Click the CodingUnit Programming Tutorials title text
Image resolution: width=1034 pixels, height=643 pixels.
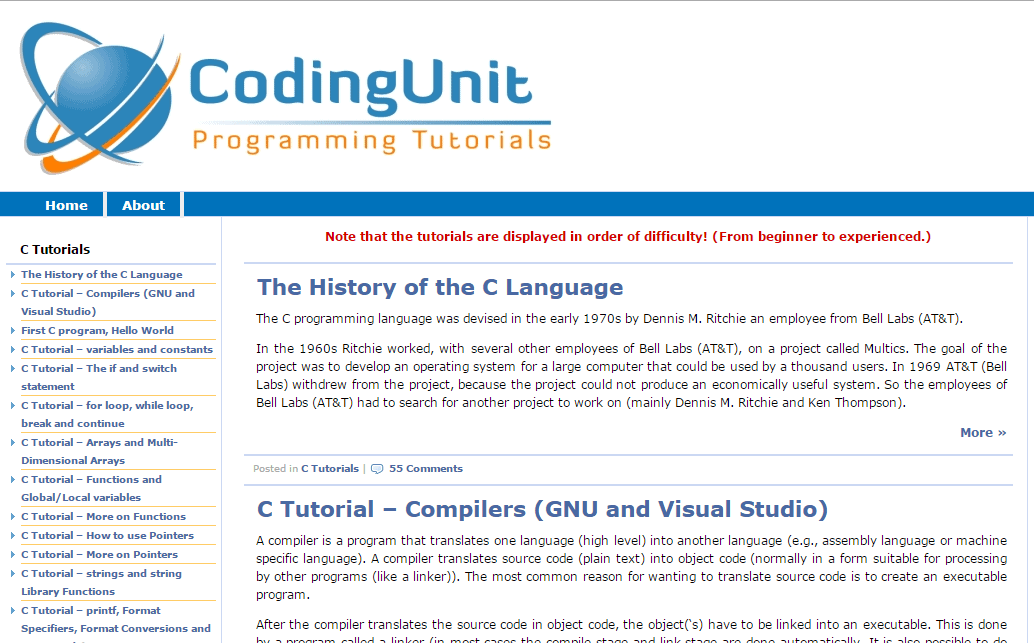(x=371, y=106)
